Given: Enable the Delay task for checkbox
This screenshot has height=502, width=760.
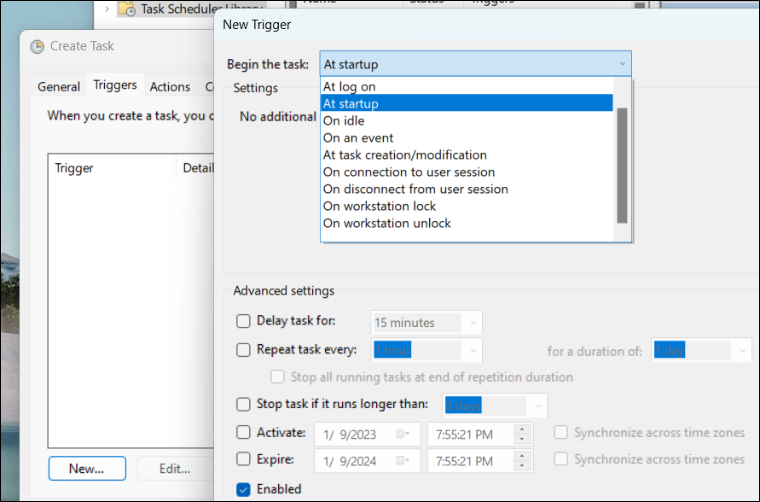Looking at the screenshot, I should [243, 322].
